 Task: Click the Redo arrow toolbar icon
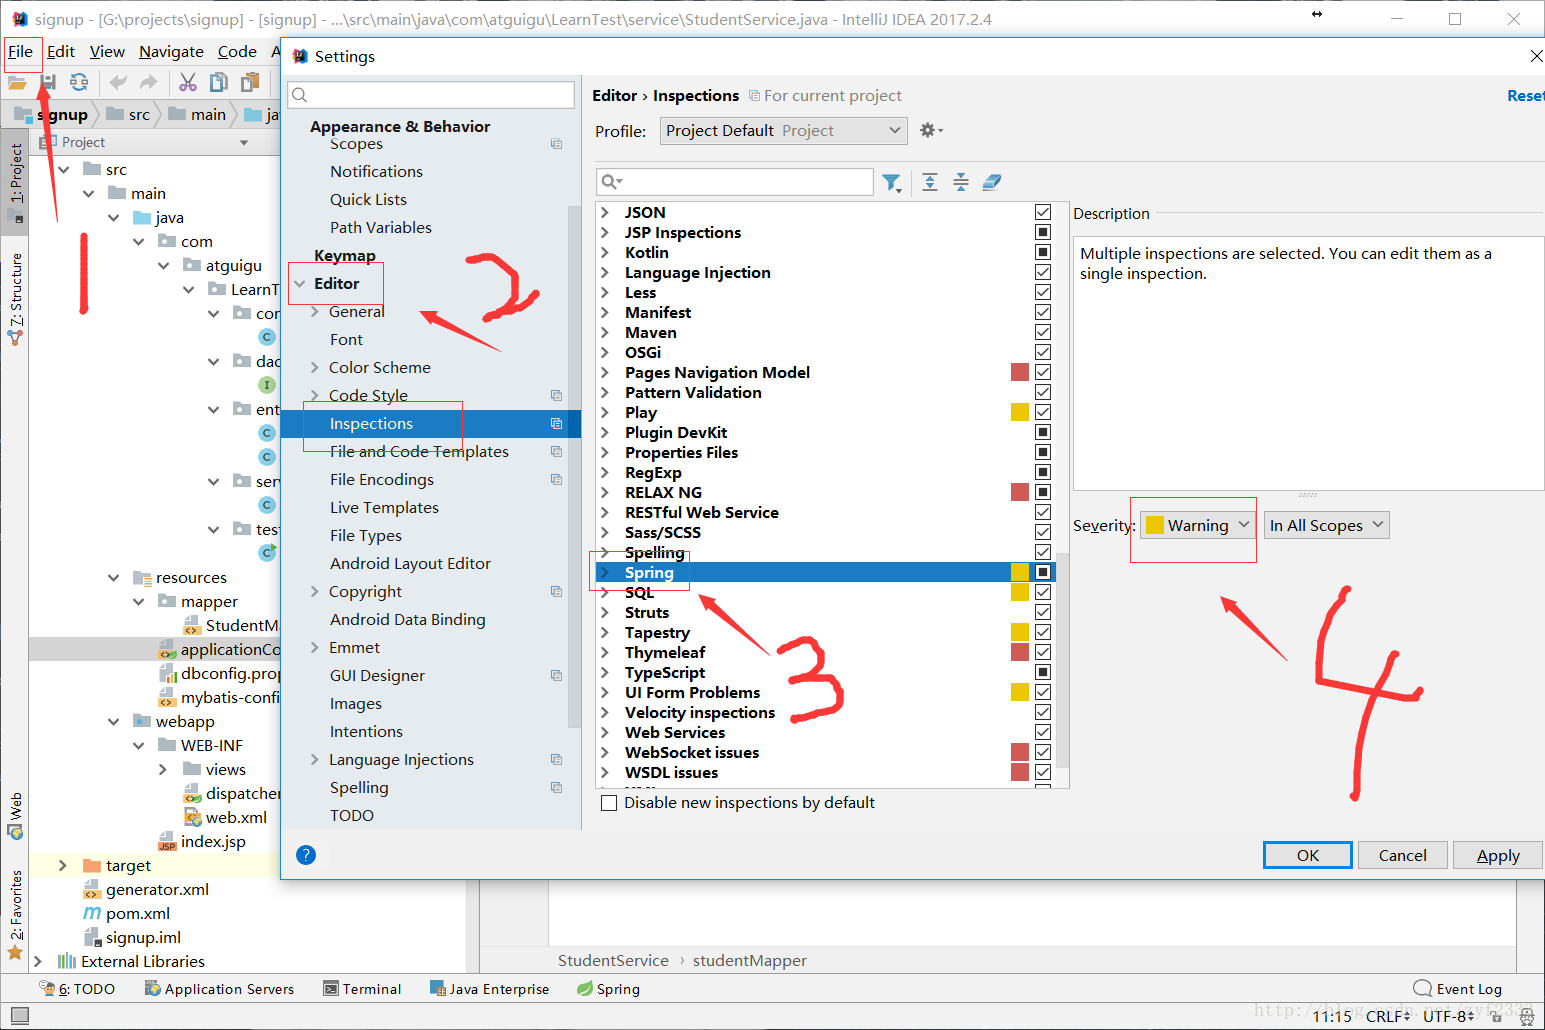coord(148,82)
